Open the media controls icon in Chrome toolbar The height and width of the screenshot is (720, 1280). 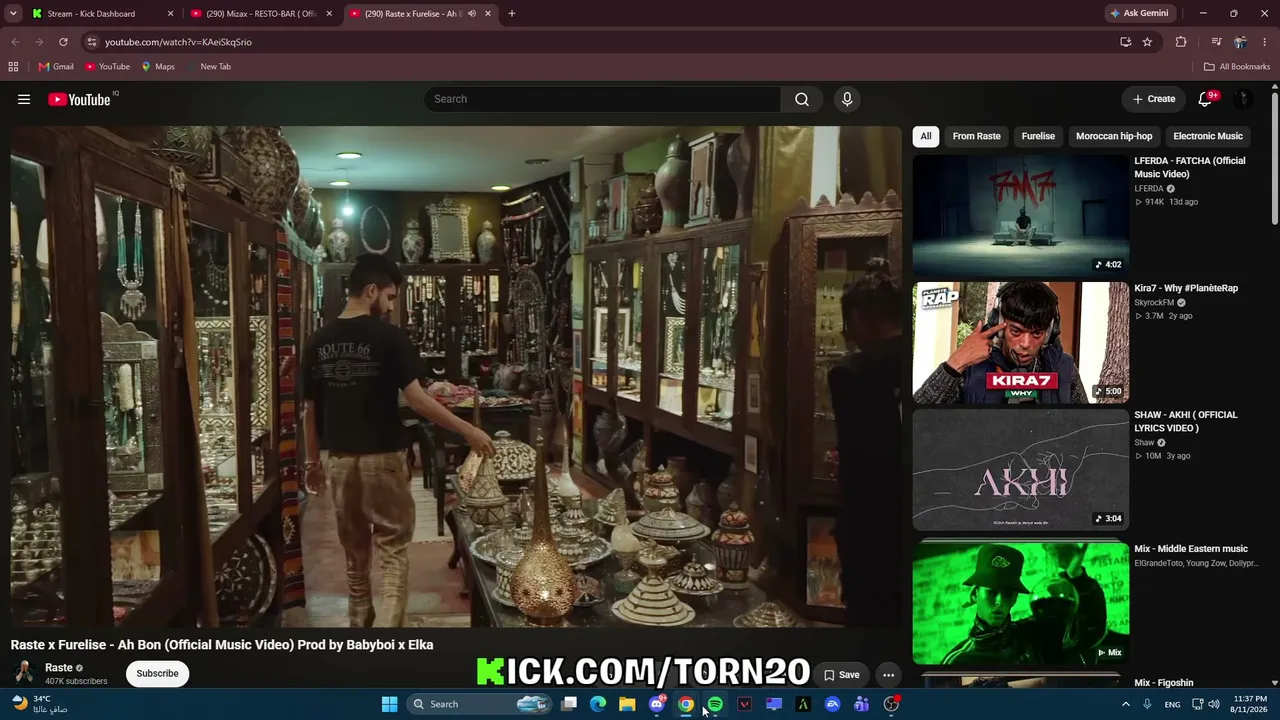tap(1216, 42)
